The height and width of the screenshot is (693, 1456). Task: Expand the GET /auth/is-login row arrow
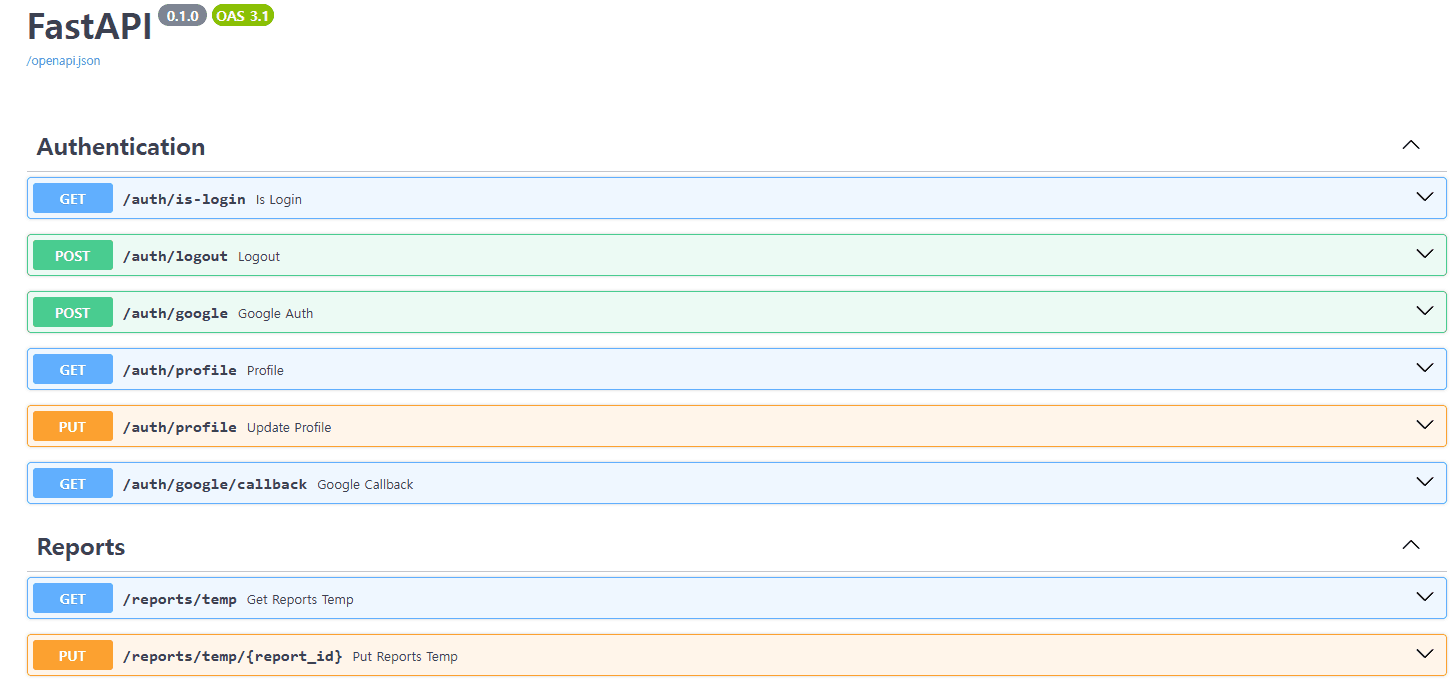point(1425,197)
